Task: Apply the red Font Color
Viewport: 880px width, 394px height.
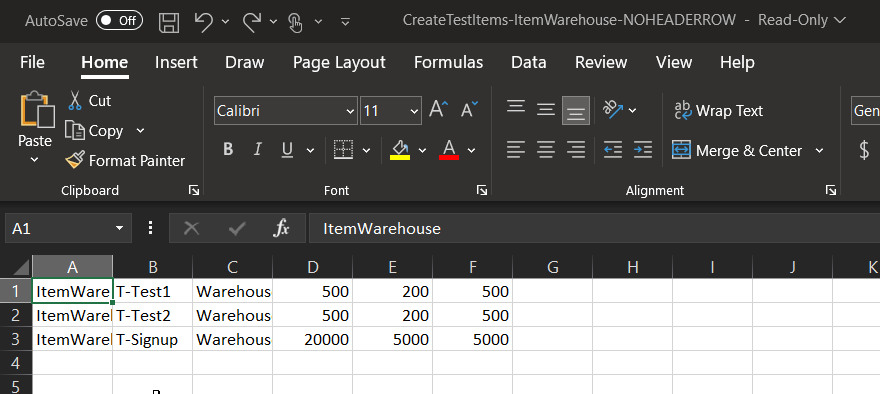Action: click(449, 150)
